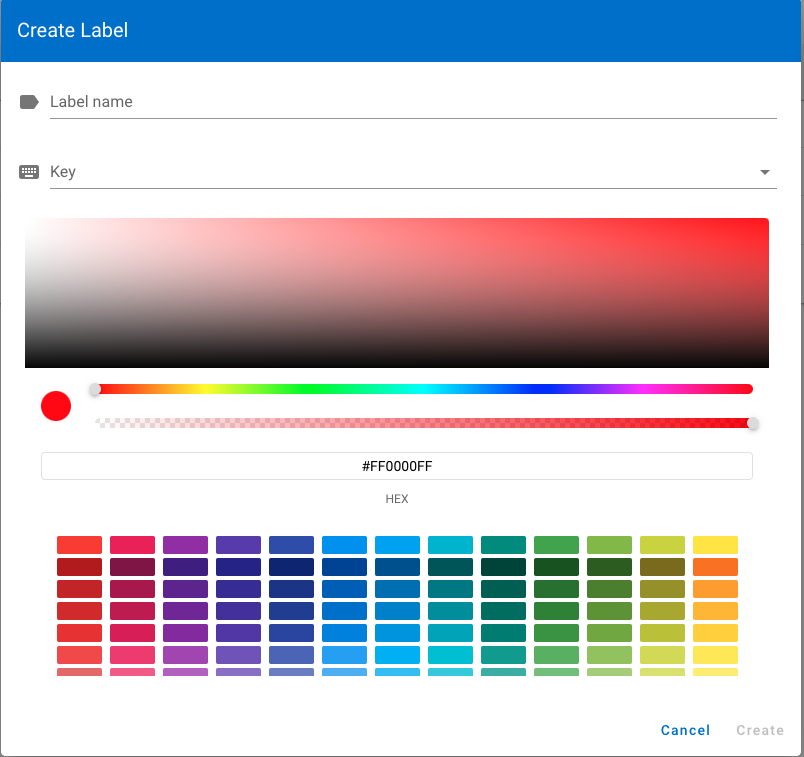Cancel the Create Label dialog

(x=685, y=730)
